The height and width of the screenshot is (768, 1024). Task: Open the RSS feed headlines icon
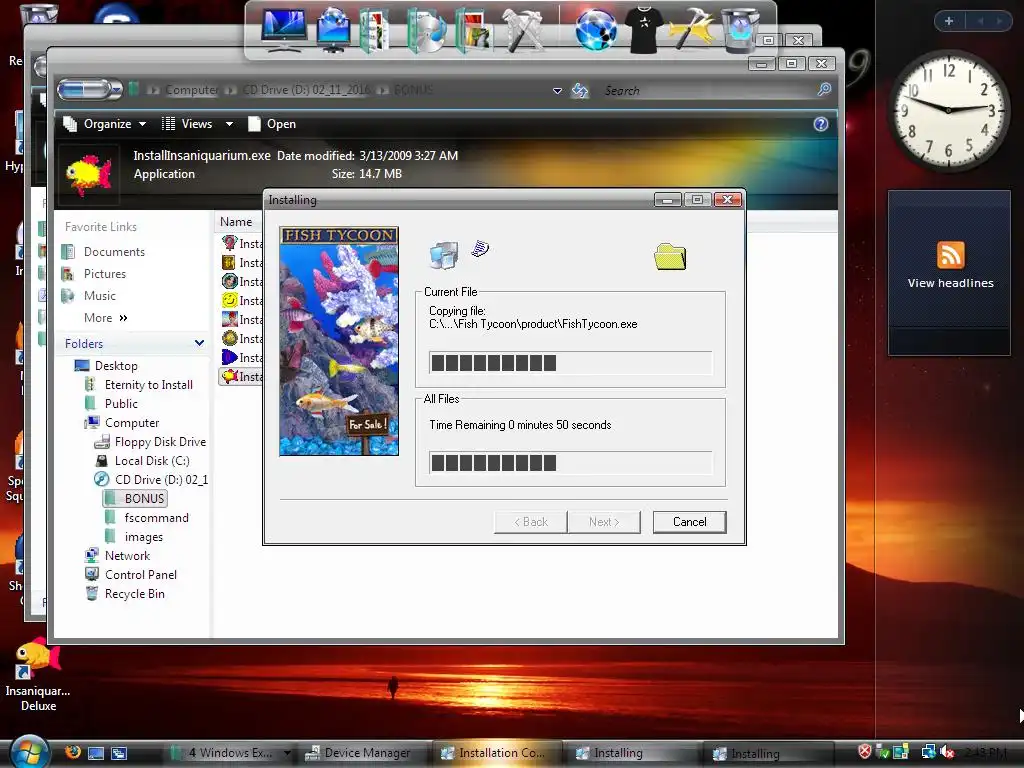(951, 255)
